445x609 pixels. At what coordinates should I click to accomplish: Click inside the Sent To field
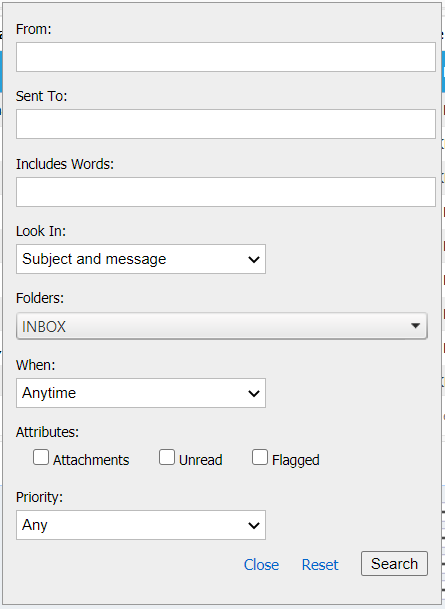click(226, 124)
